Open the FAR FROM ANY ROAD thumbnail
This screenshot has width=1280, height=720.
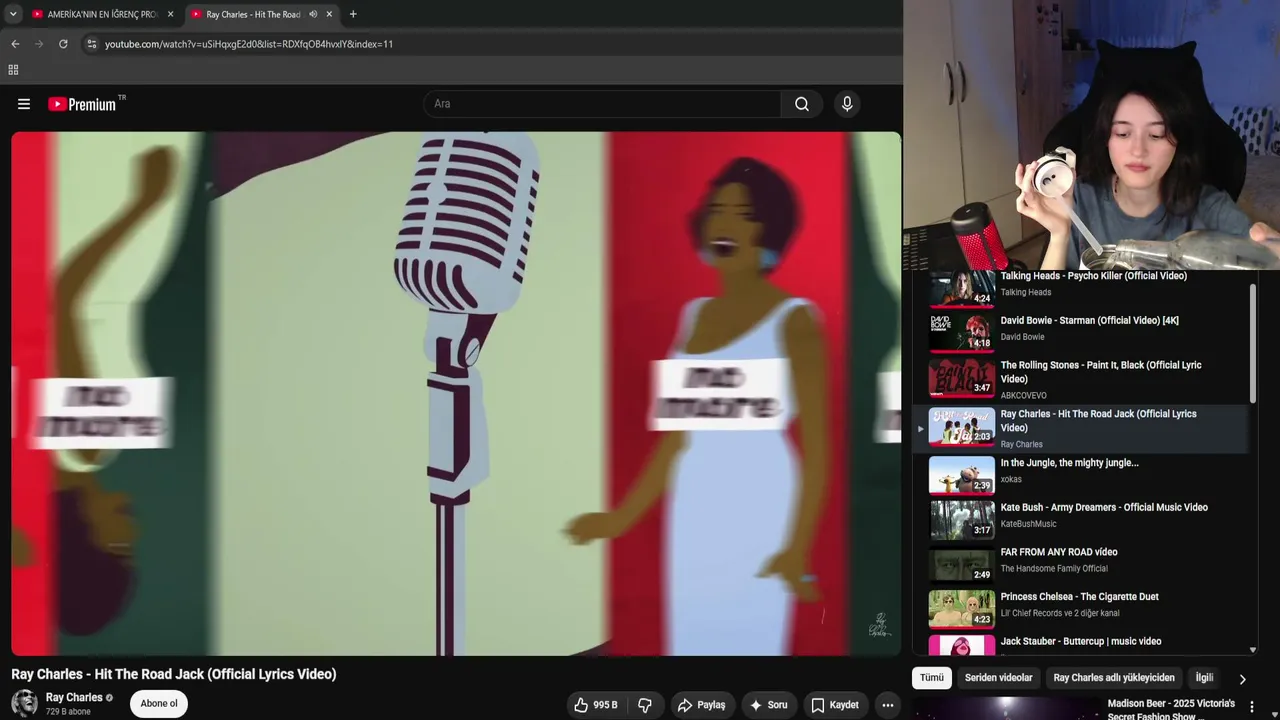(x=962, y=564)
